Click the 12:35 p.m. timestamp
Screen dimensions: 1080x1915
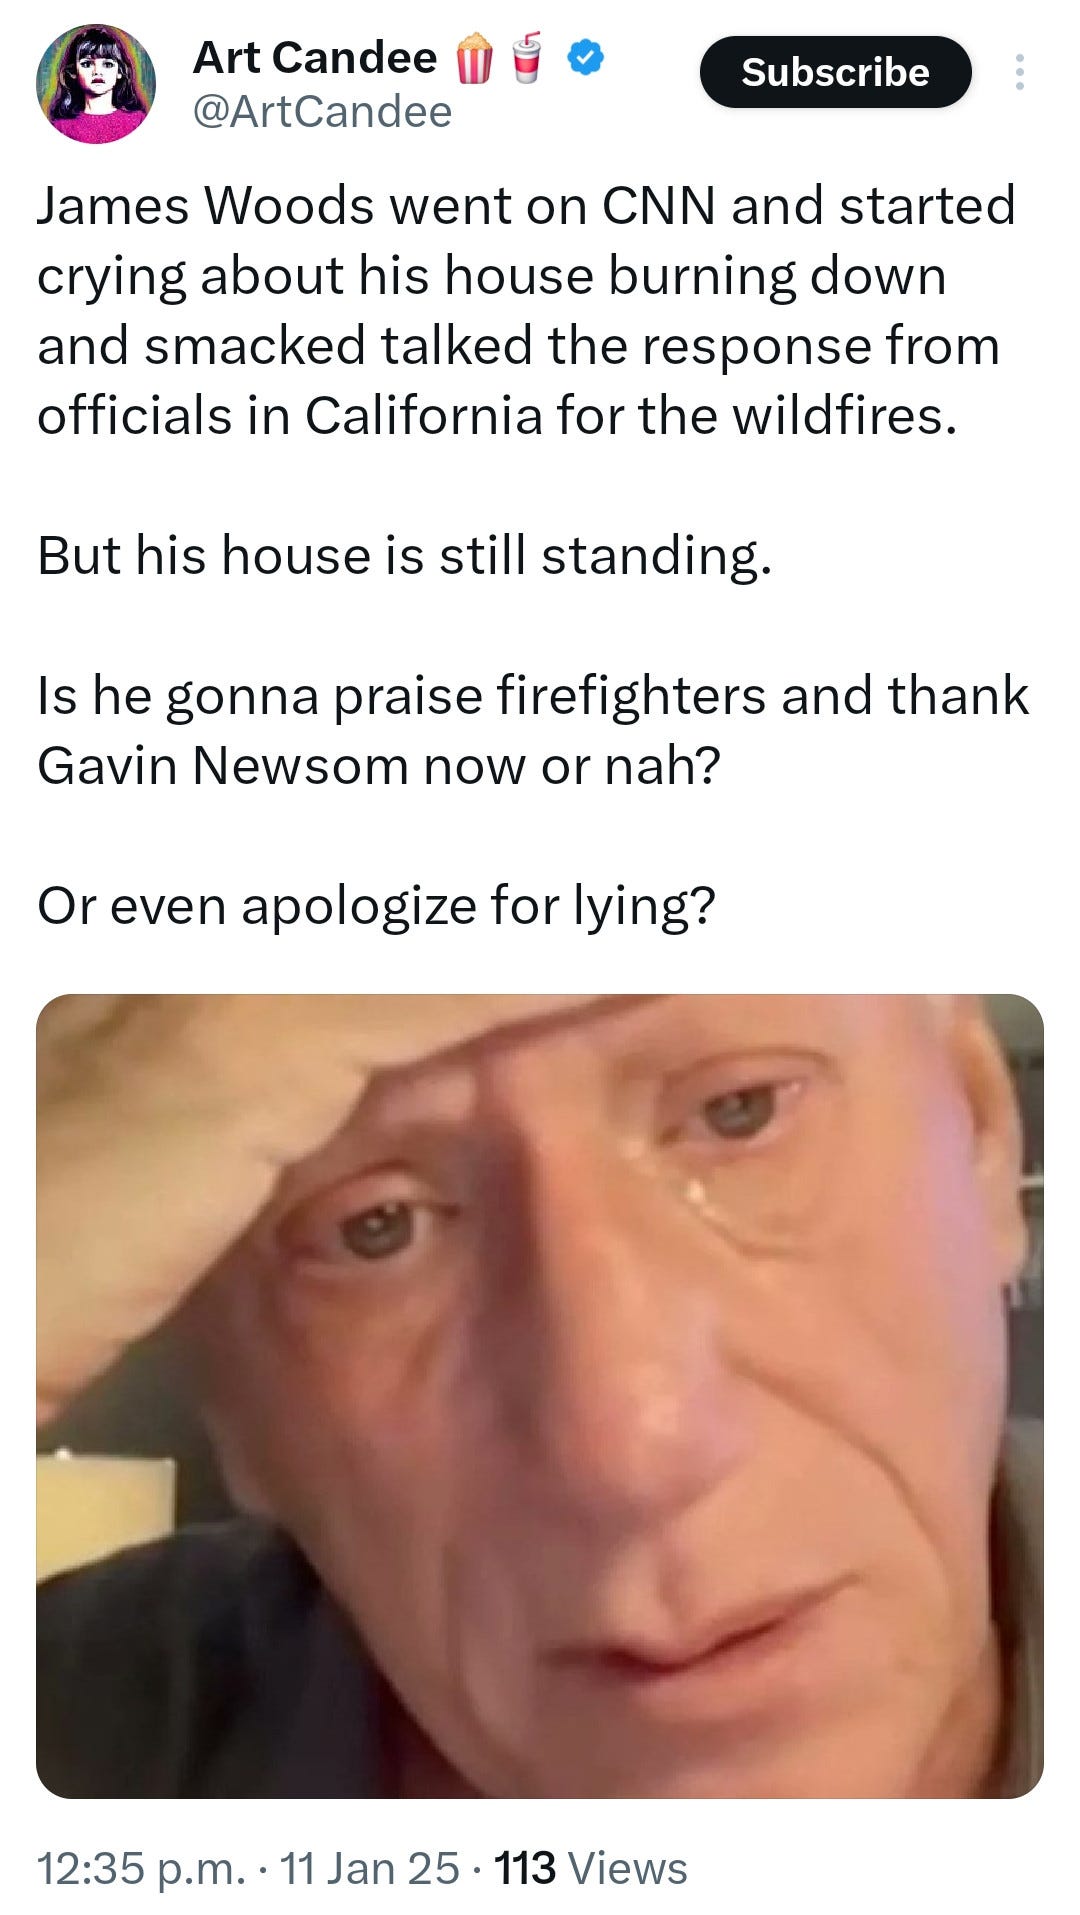coord(141,1868)
